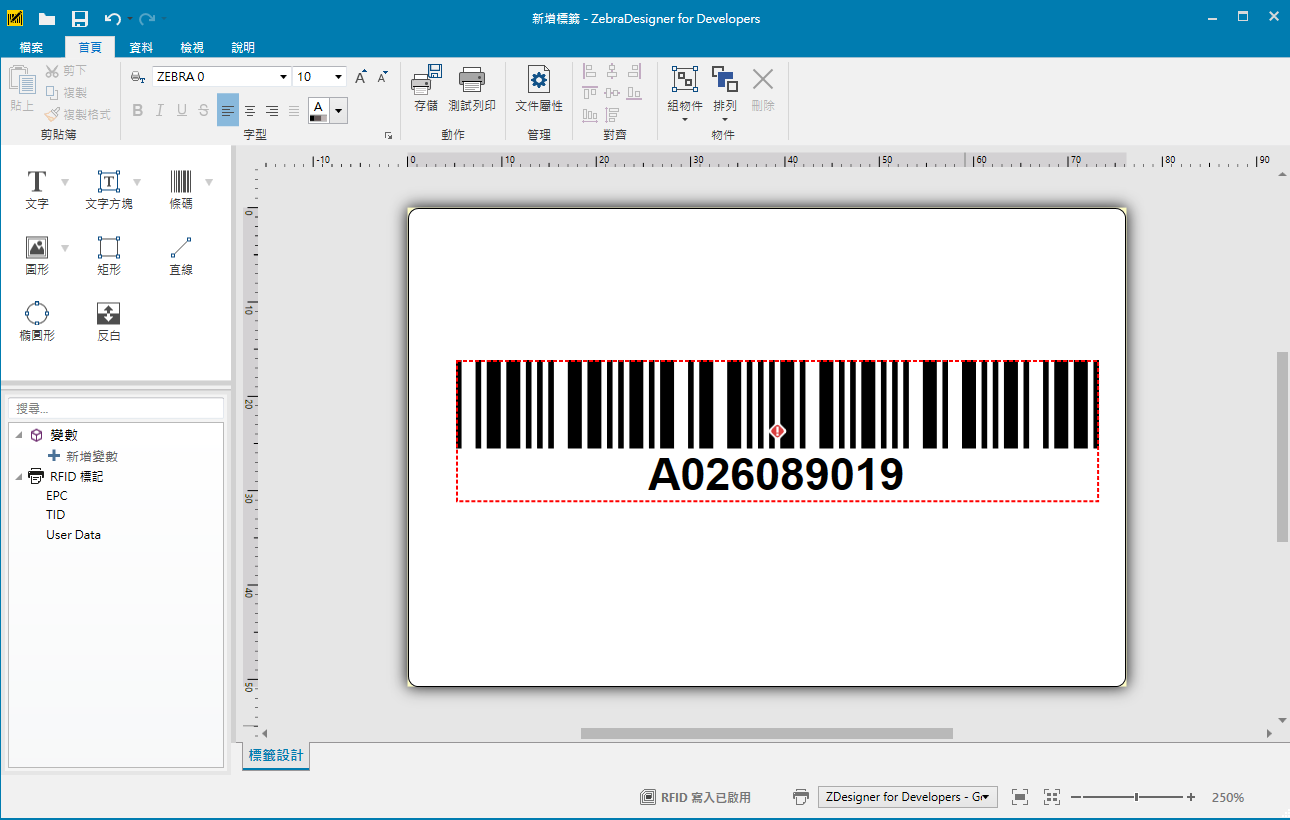Click the font color swatch
The width and height of the screenshot is (1290, 820).
pos(318,110)
